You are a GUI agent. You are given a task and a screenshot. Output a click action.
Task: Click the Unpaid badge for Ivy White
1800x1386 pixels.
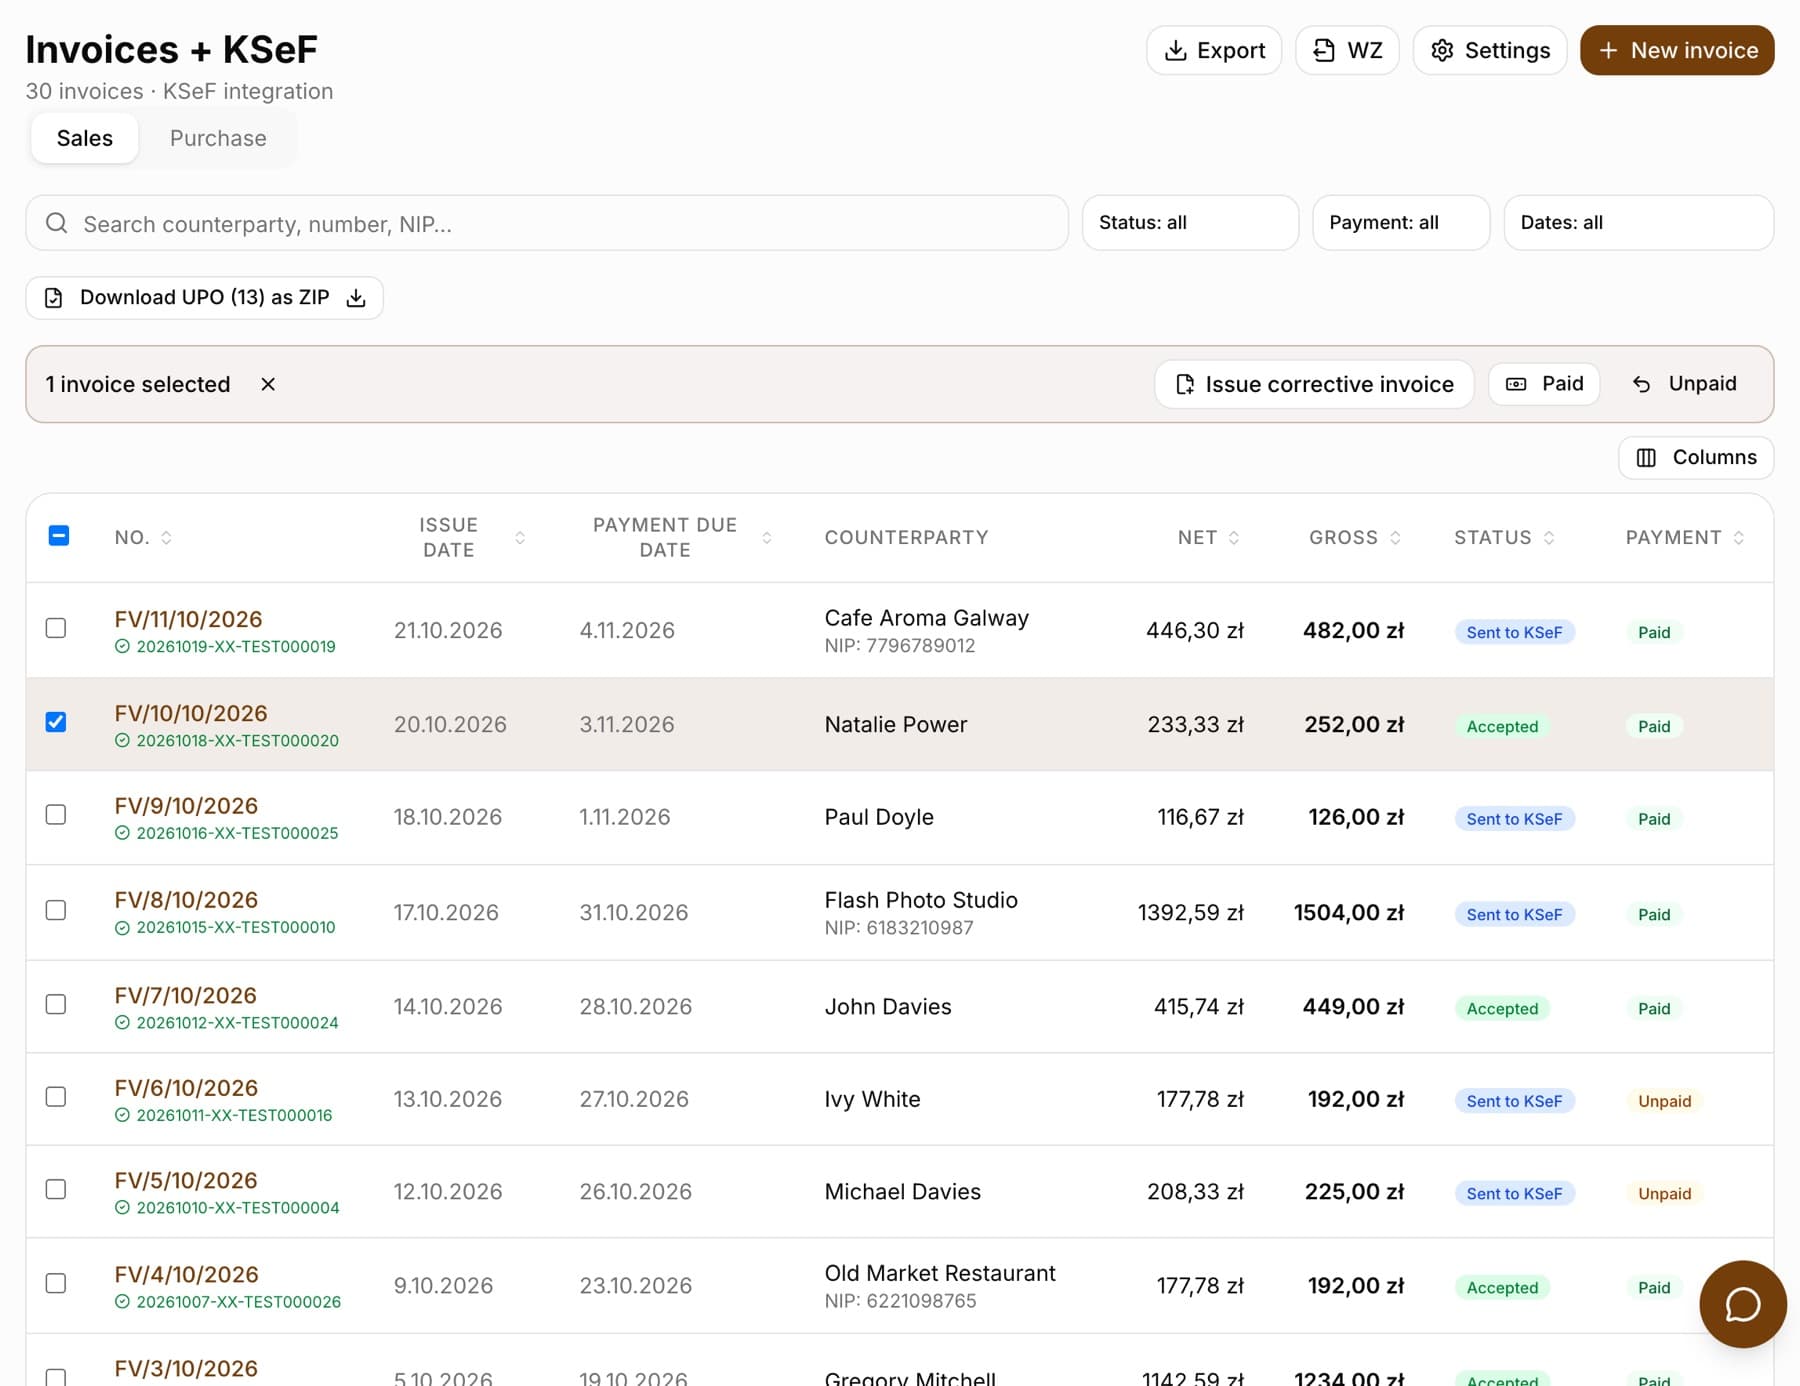tap(1664, 1101)
